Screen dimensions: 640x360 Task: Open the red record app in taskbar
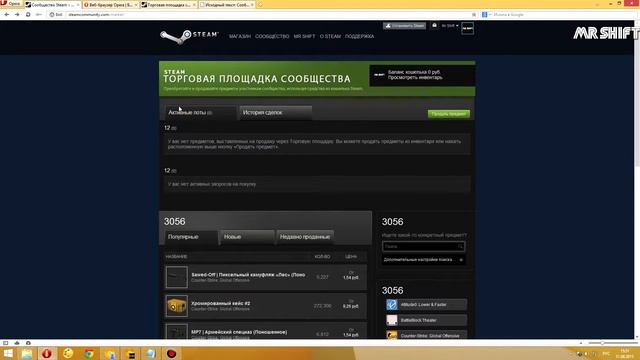point(171,353)
